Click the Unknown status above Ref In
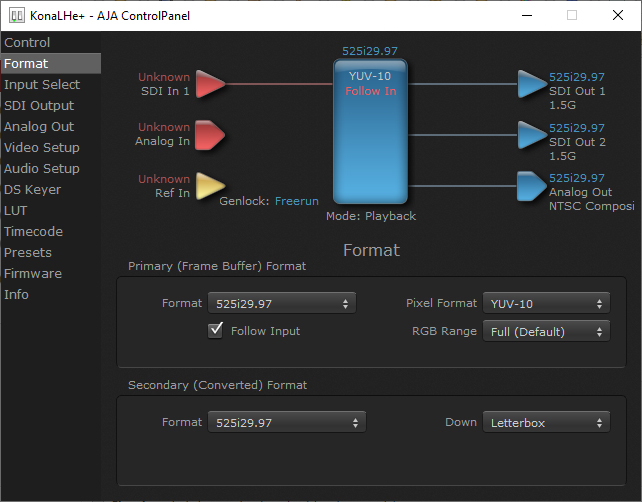This screenshot has width=642, height=502. coord(164,179)
